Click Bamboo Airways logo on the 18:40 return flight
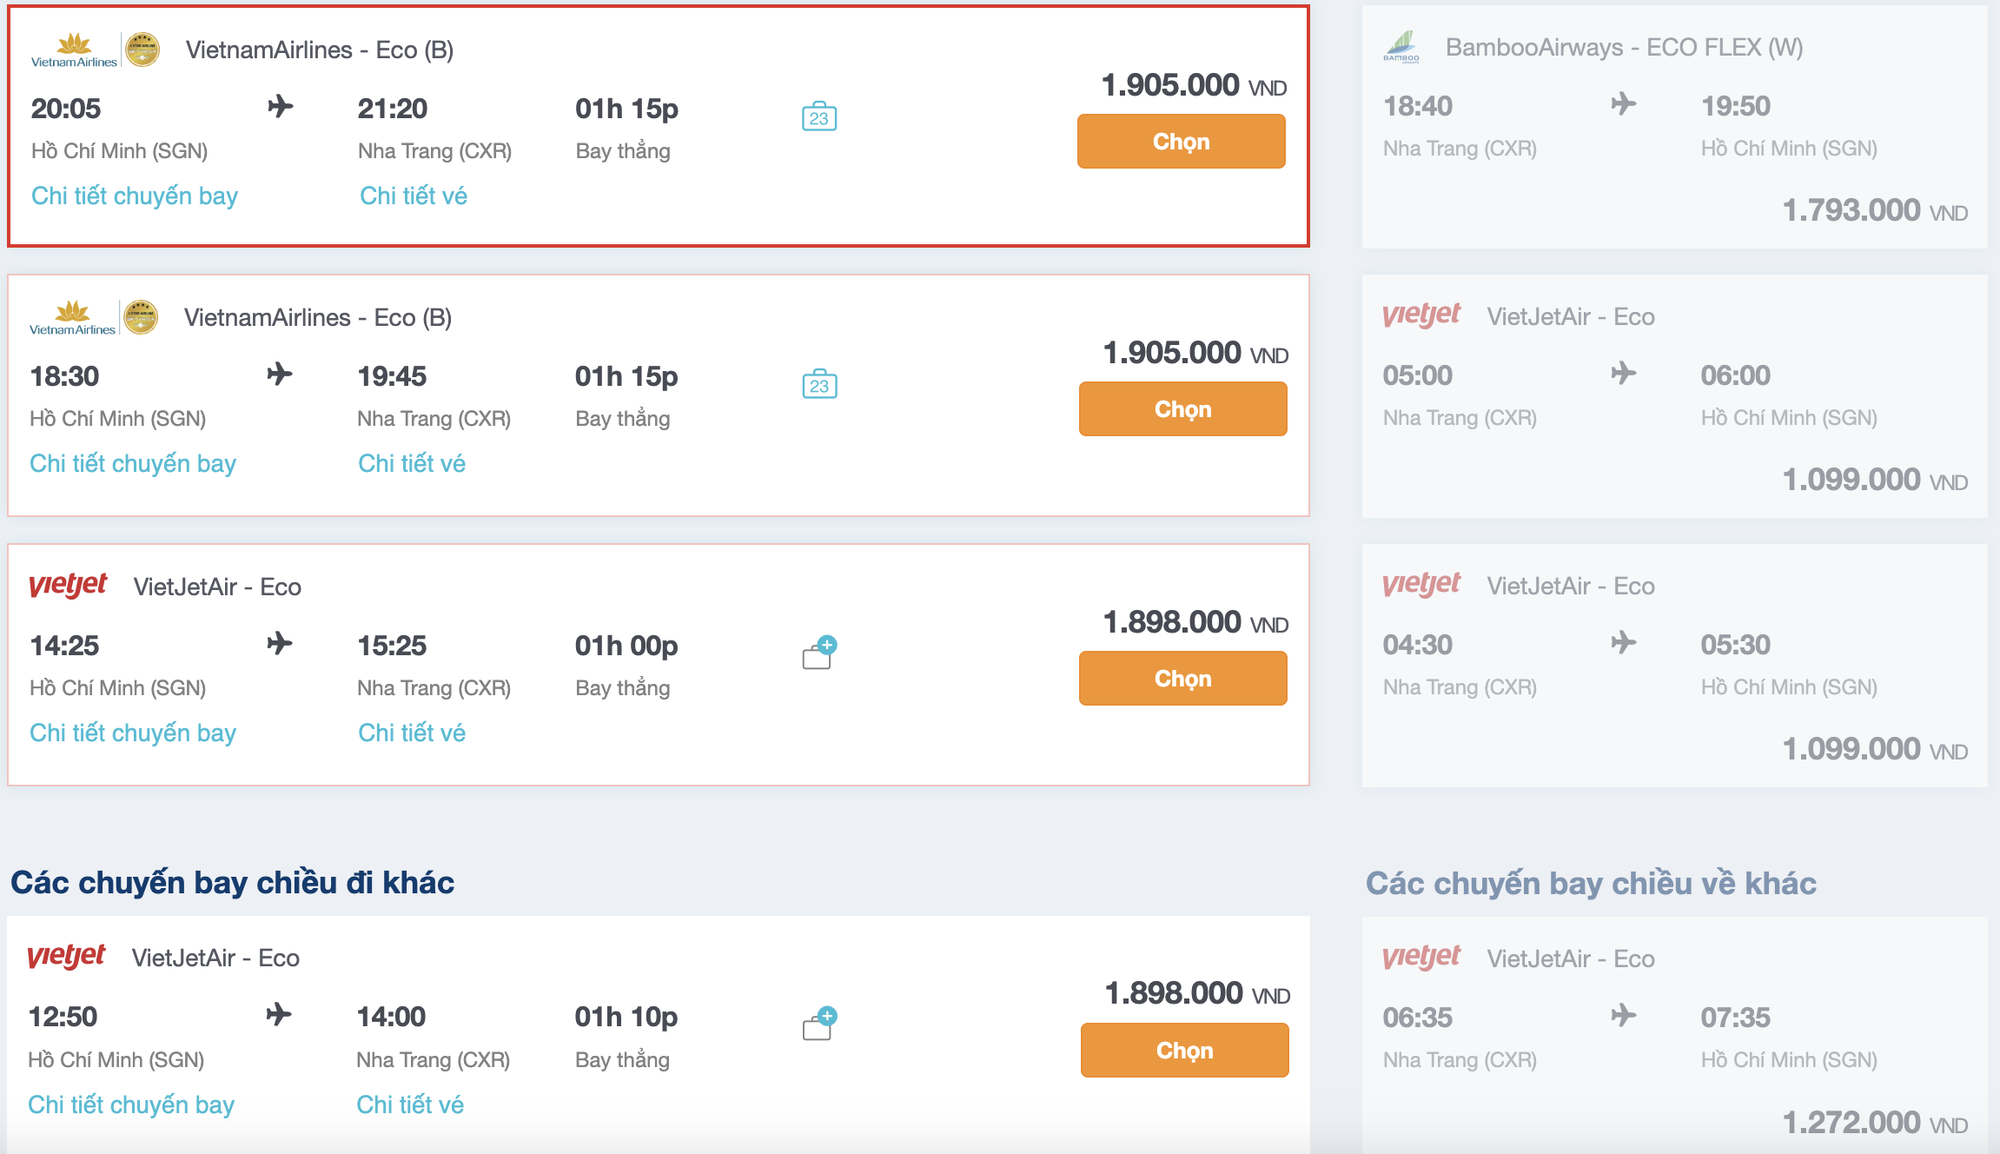2000x1154 pixels. tap(1401, 47)
